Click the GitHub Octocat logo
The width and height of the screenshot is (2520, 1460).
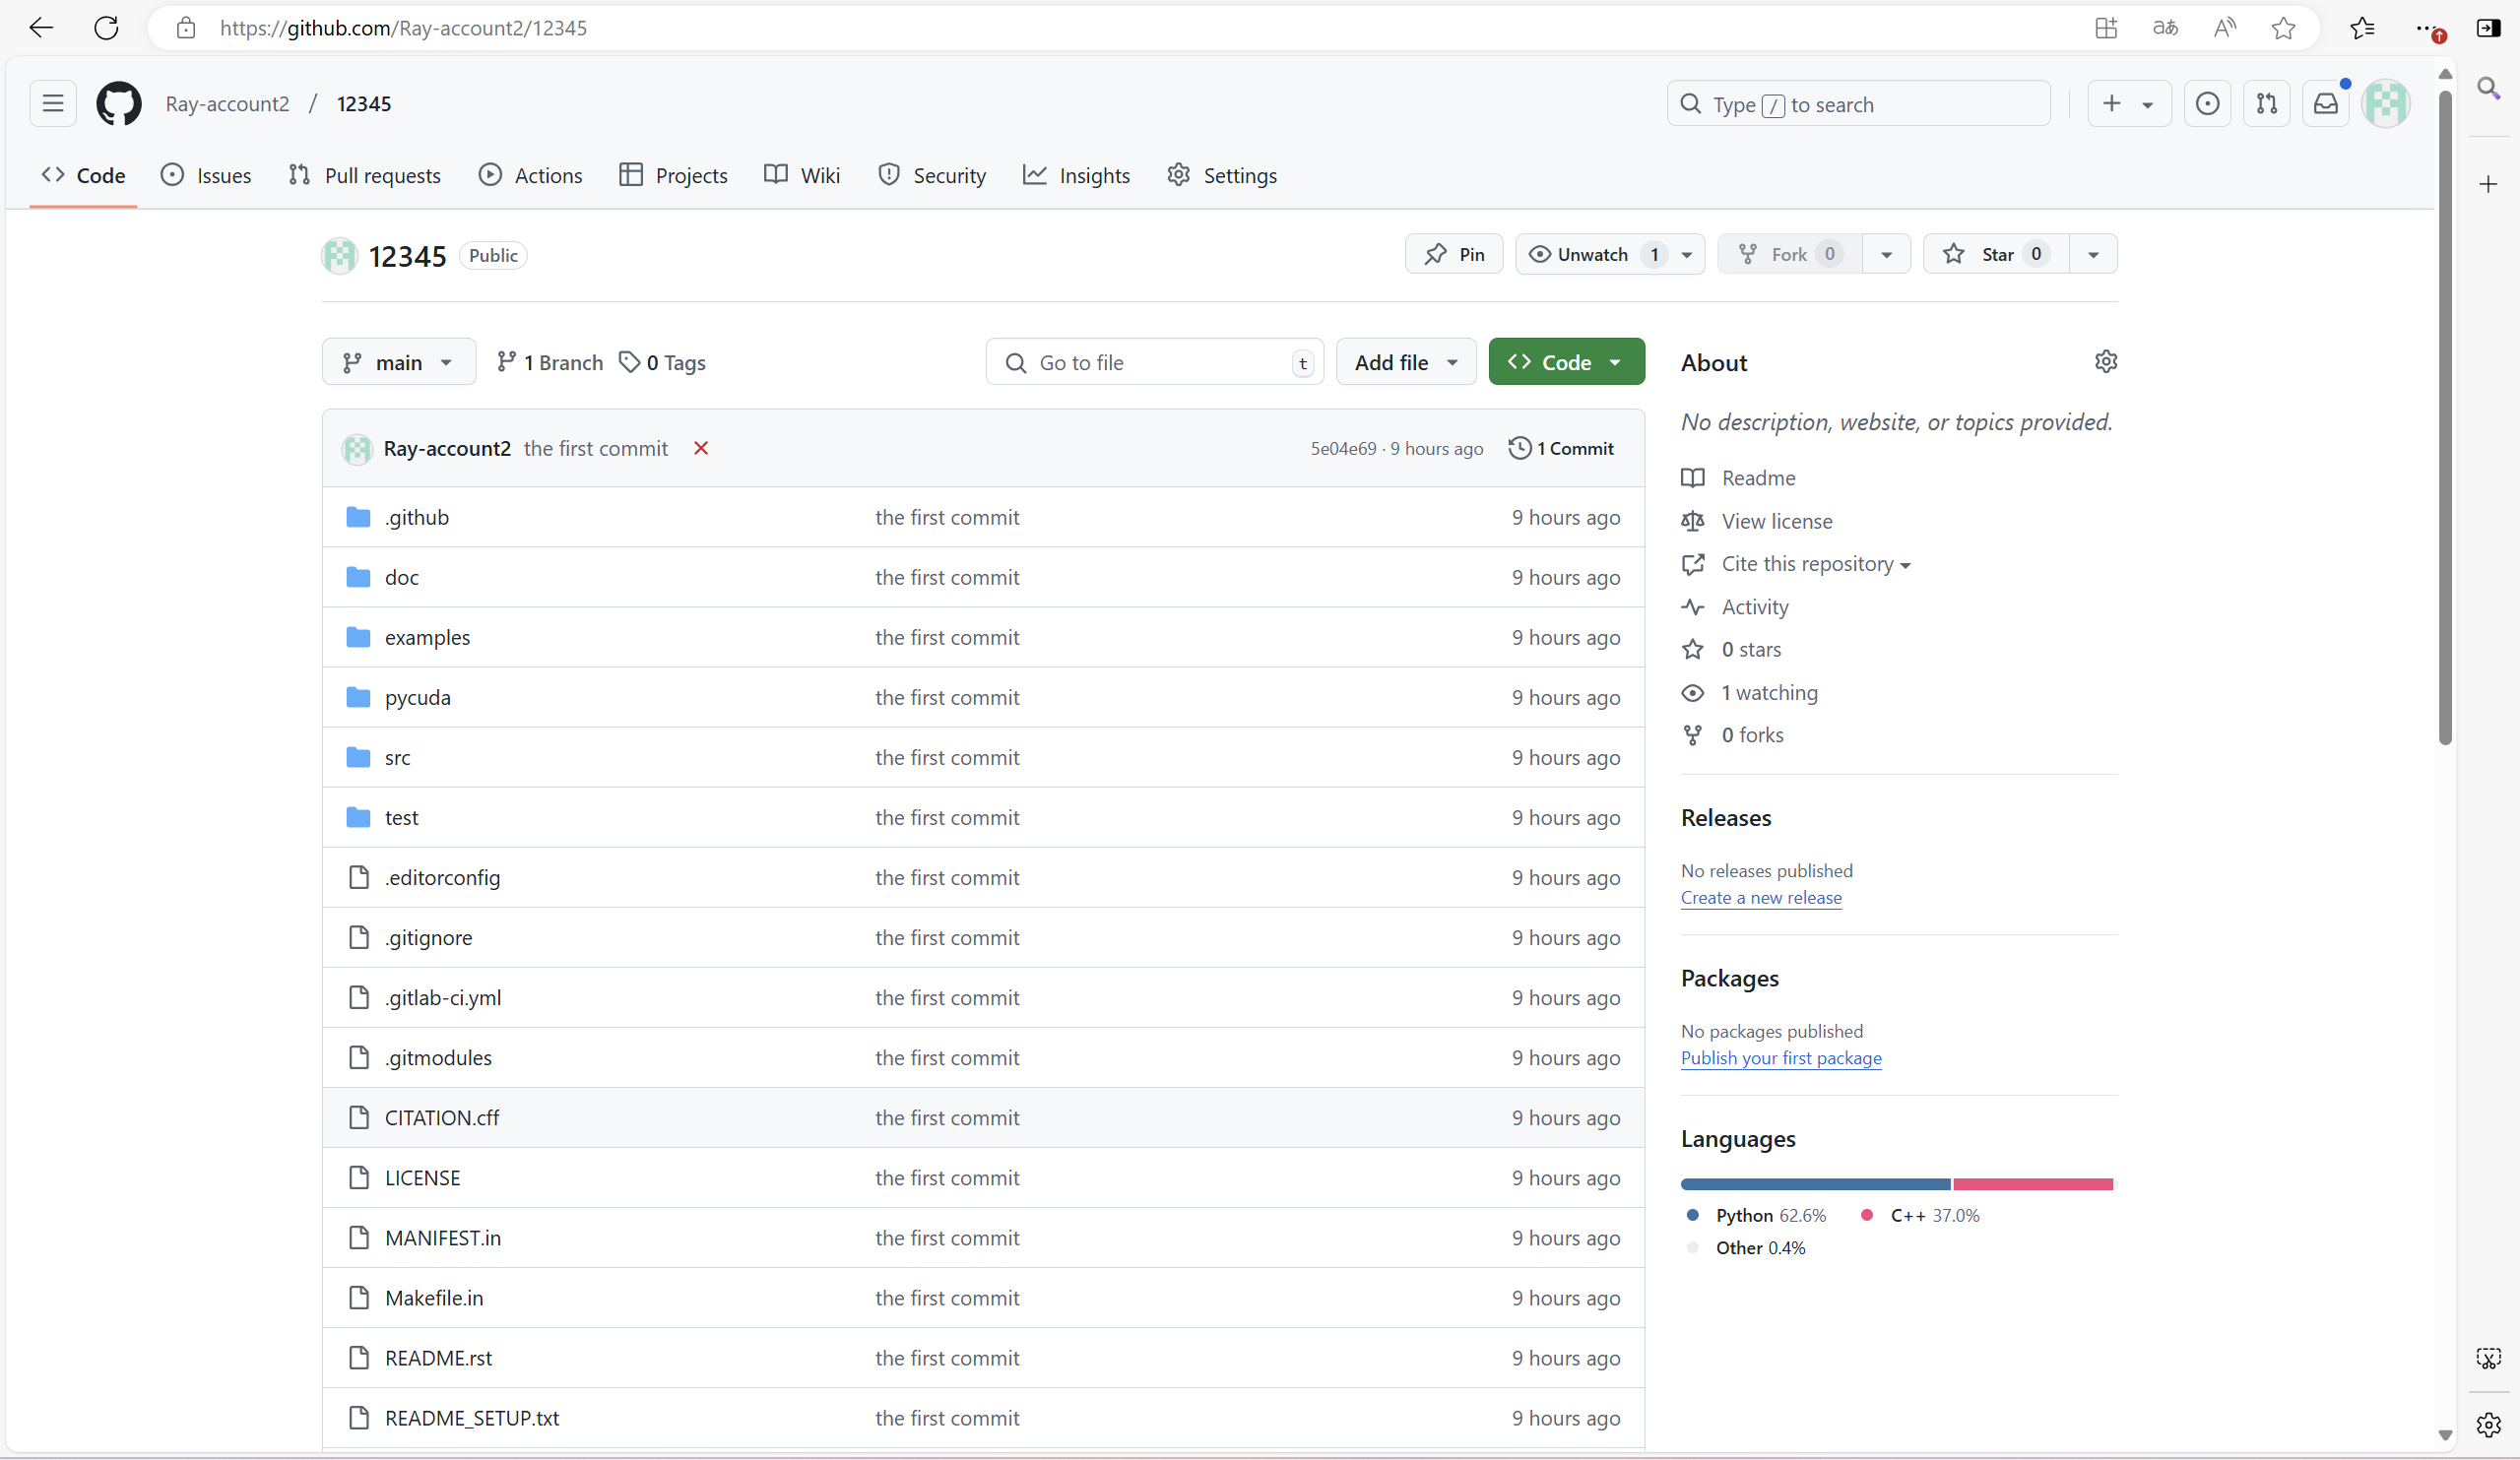(118, 104)
